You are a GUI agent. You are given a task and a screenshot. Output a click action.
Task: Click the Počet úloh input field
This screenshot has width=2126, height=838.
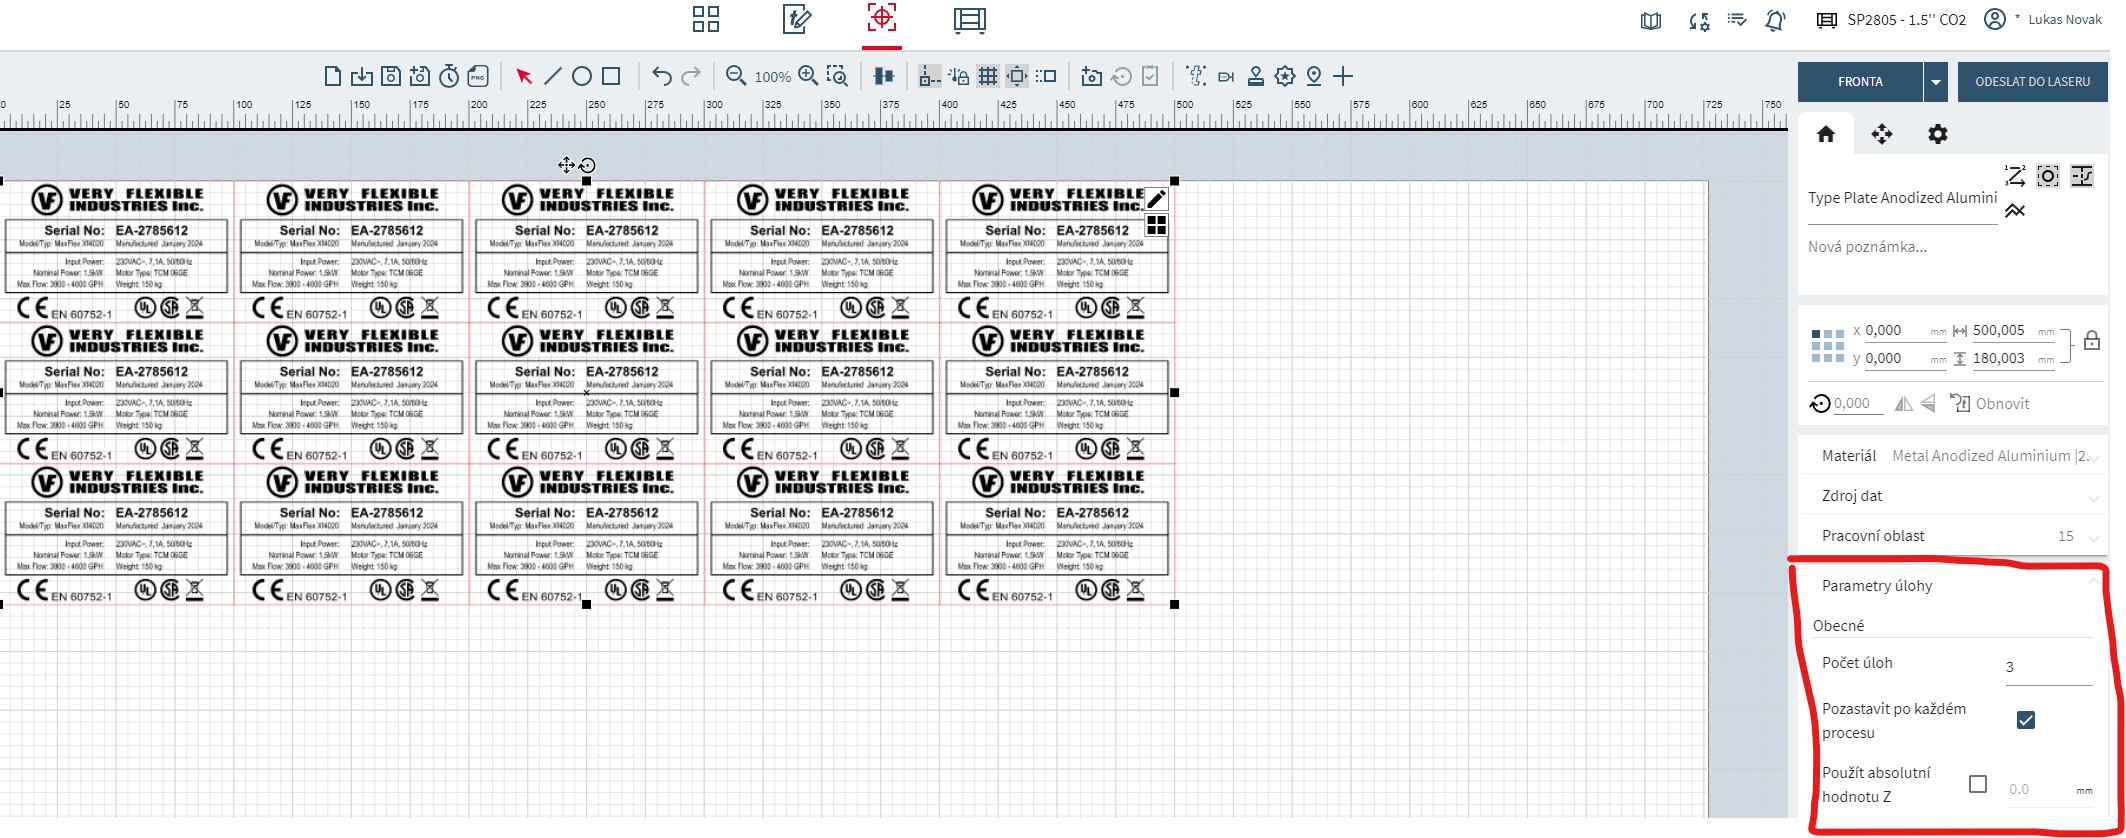pyautogui.click(x=2047, y=667)
